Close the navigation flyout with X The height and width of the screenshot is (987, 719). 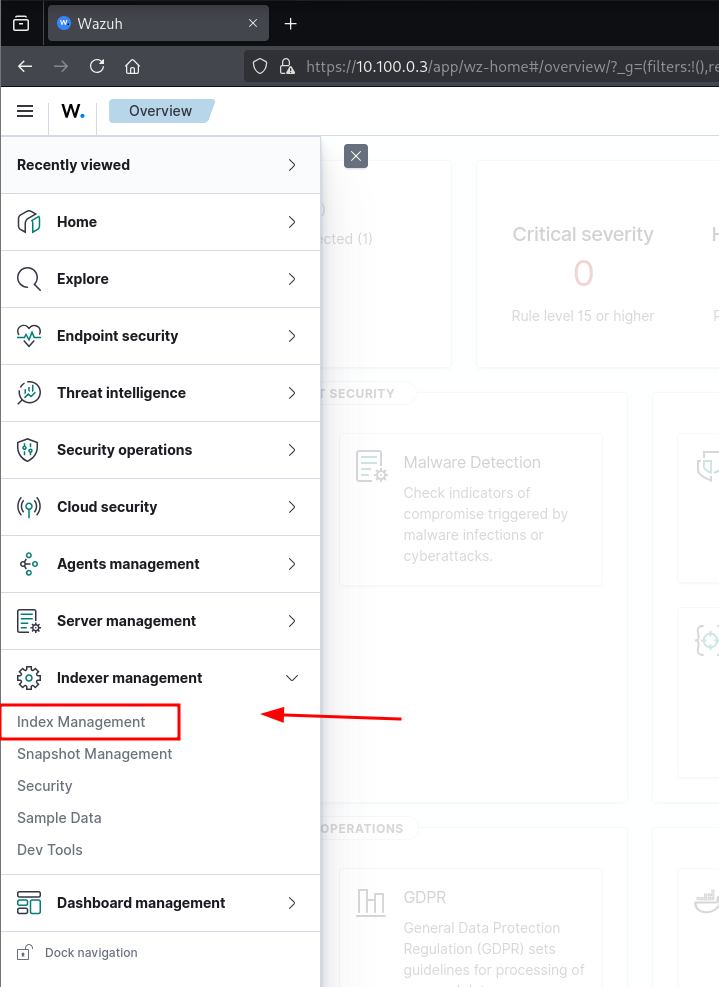pos(356,156)
